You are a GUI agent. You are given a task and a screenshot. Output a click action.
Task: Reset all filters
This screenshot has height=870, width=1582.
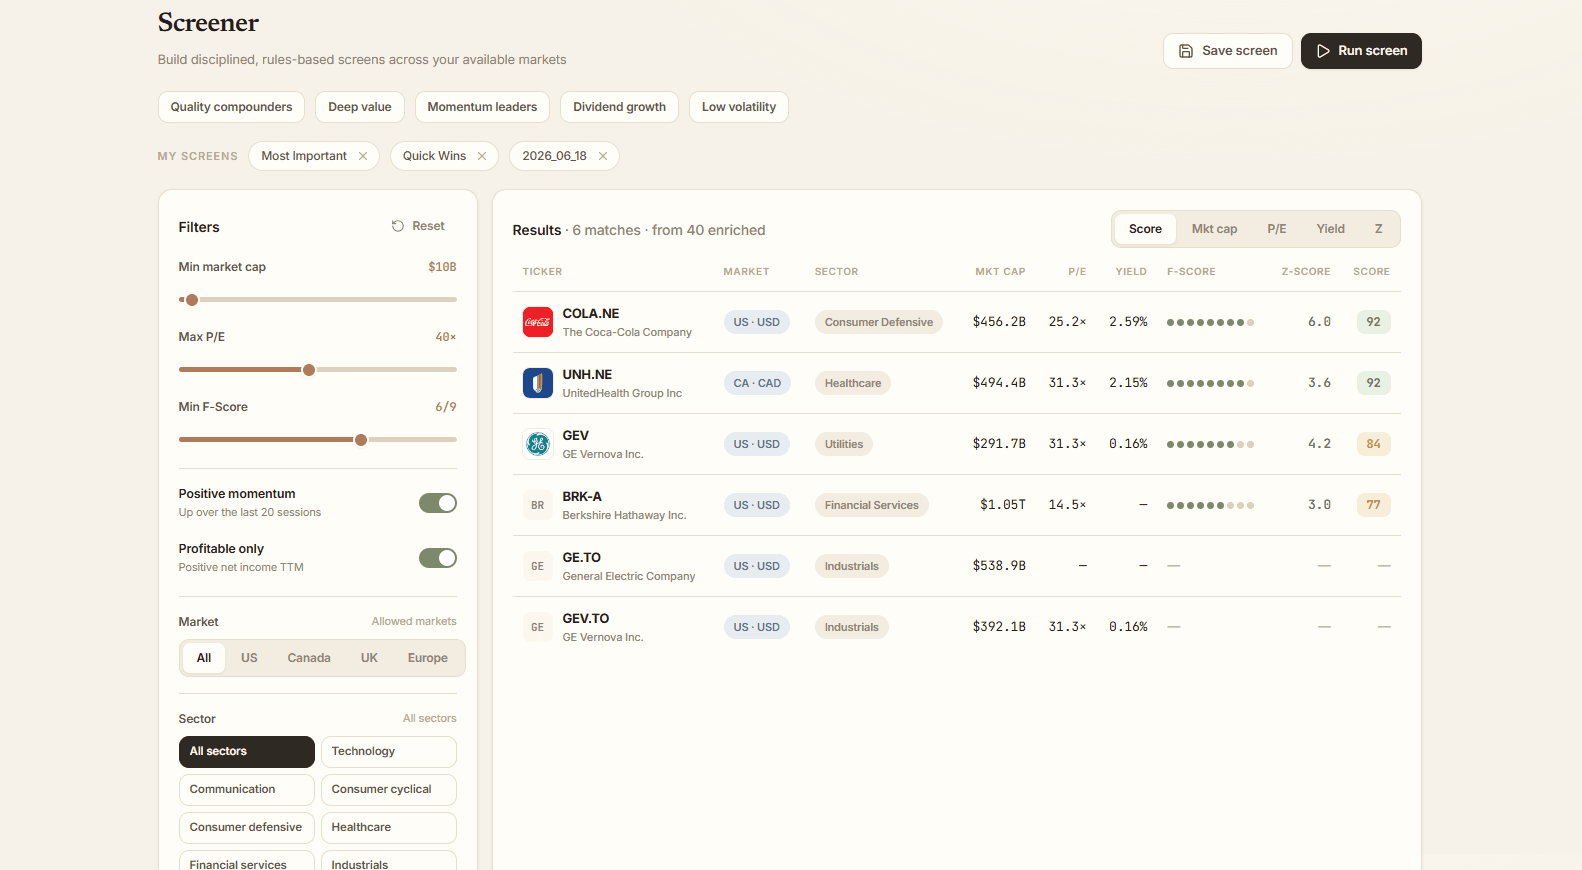[418, 226]
